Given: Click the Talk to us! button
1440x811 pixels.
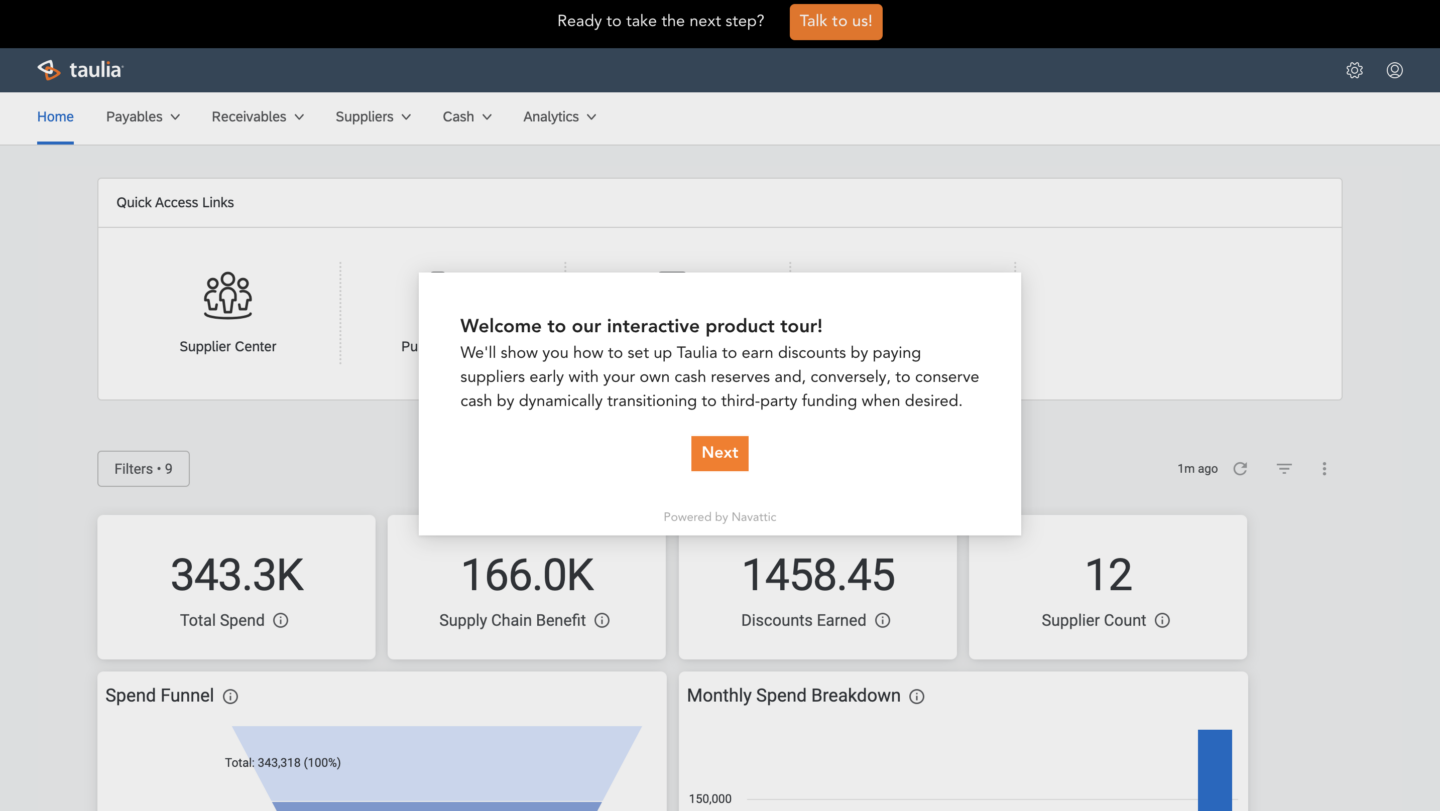Looking at the screenshot, I should click(835, 21).
